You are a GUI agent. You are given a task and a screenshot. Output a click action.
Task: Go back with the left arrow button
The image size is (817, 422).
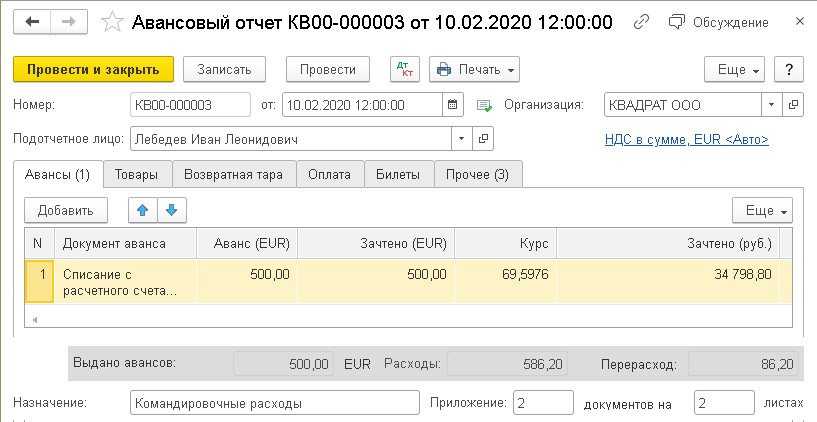tap(32, 22)
